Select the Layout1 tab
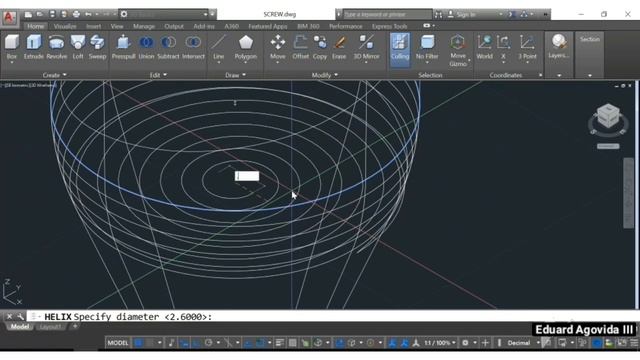The height and width of the screenshot is (360, 640). pyautogui.click(x=51, y=327)
